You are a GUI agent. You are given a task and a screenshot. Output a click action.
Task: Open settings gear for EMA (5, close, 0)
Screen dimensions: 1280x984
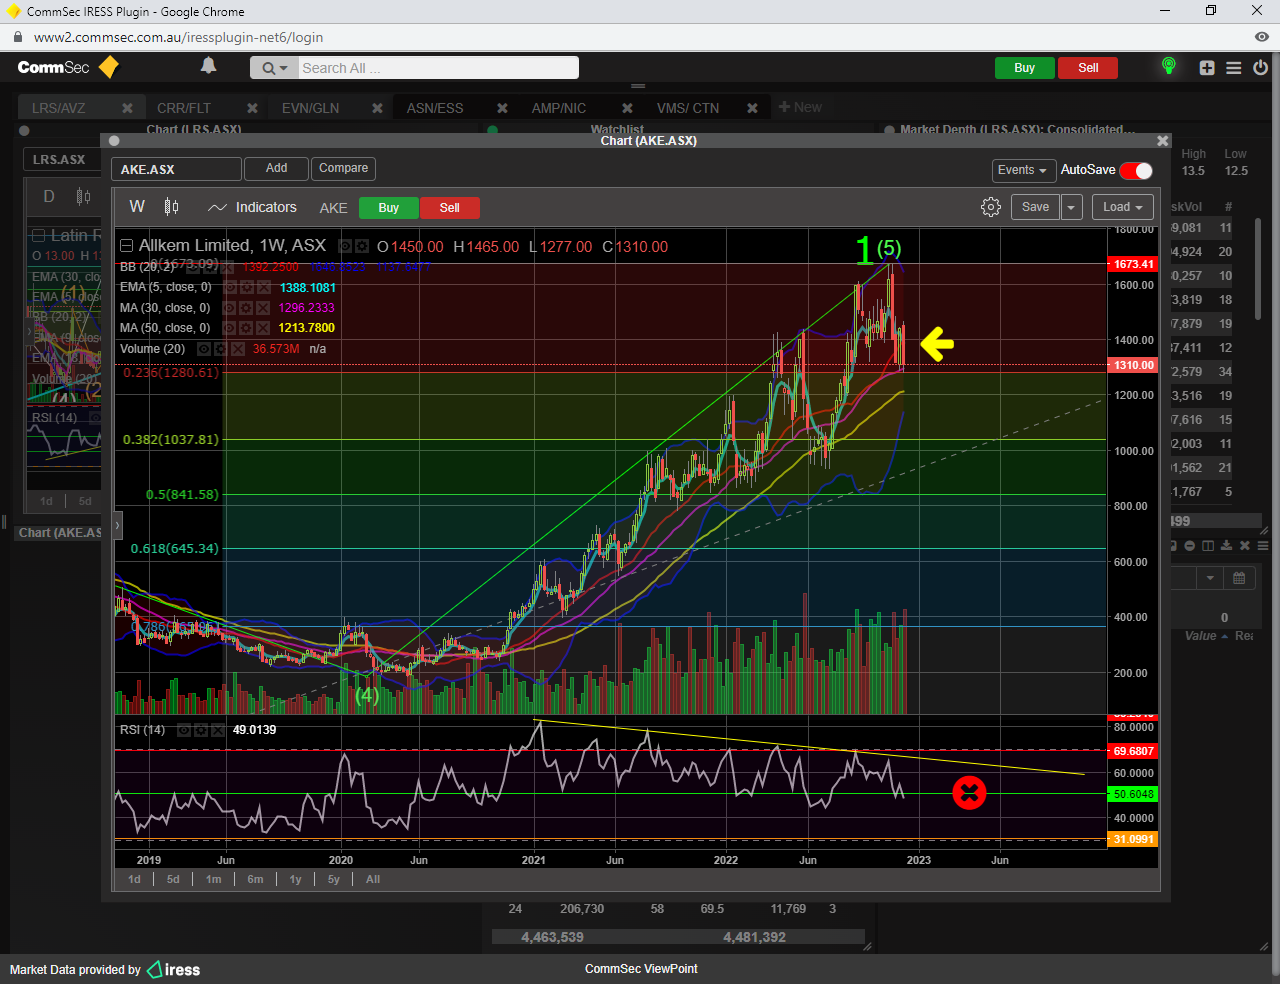(246, 287)
